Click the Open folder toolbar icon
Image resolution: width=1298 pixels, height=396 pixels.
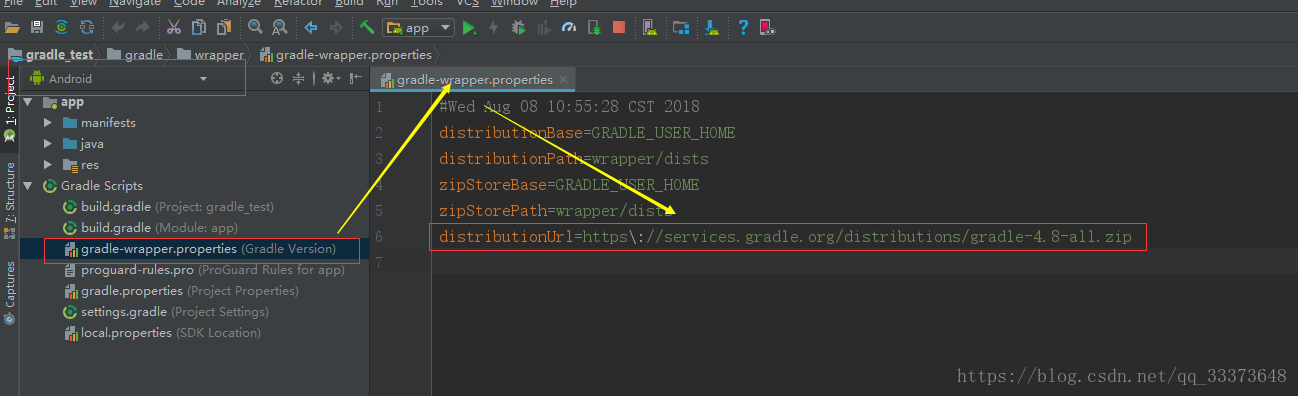[x=13, y=27]
